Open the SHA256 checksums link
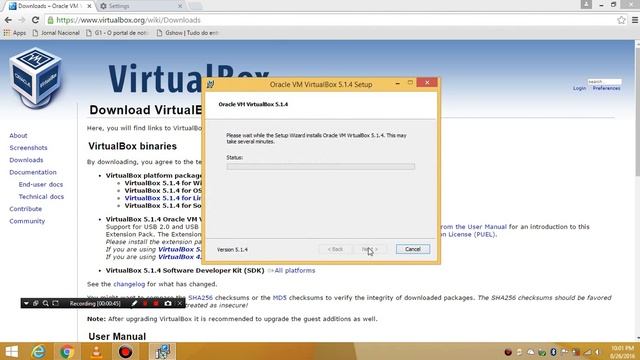 click(200, 298)
